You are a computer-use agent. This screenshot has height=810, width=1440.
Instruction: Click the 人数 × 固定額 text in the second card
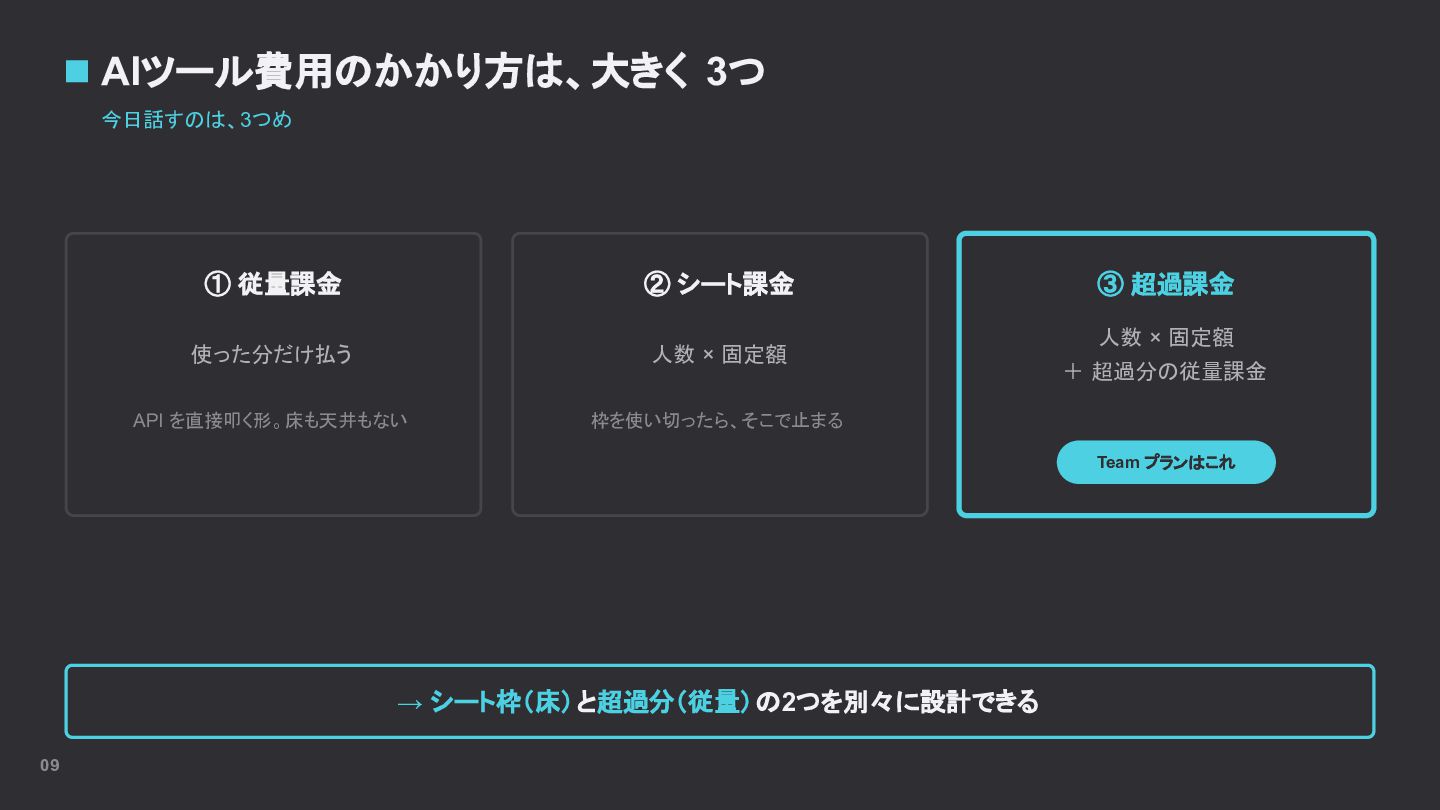click(x=720, y=354)
